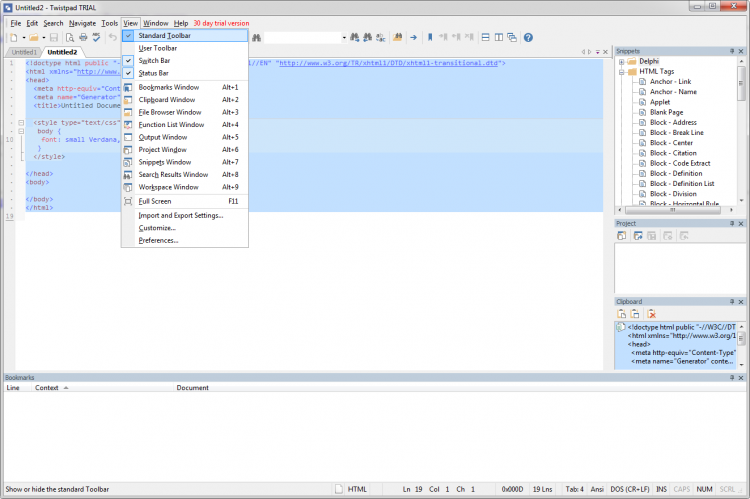Viewport: 750px width, 499px height.
Task: Choose Customize... in View menu
Action: (x=185, y=228)
